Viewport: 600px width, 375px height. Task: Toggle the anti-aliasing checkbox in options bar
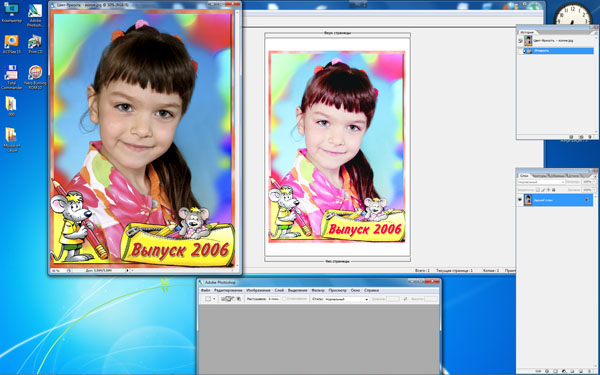coord(284,299)
